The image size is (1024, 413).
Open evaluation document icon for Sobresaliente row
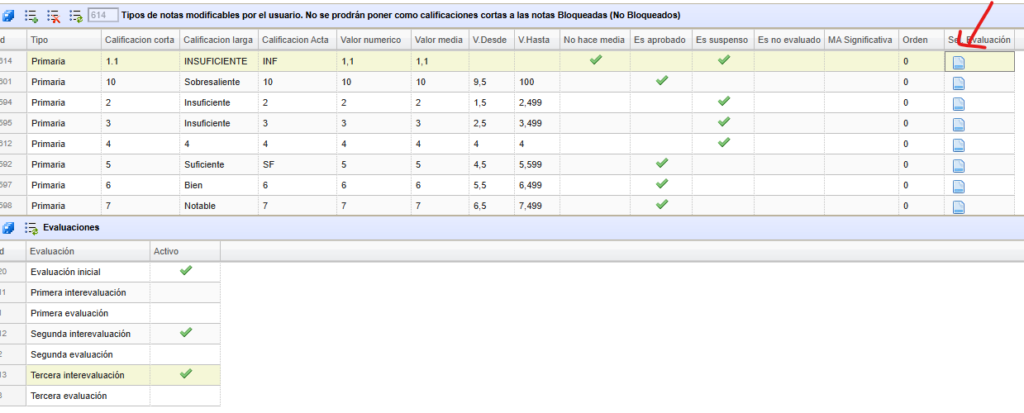click(958, 82)
